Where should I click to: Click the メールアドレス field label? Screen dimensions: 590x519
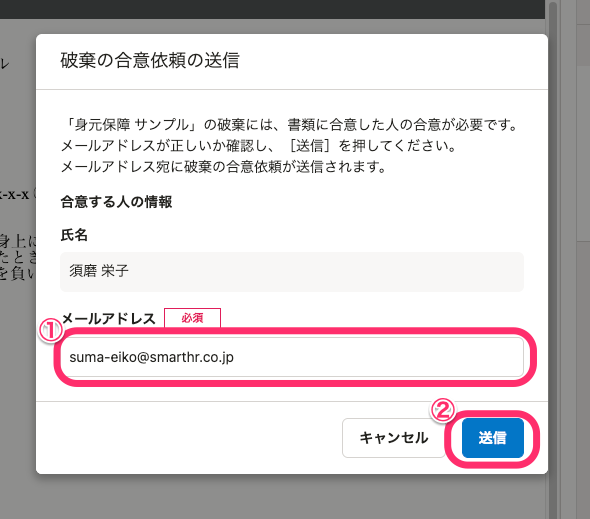108,319
